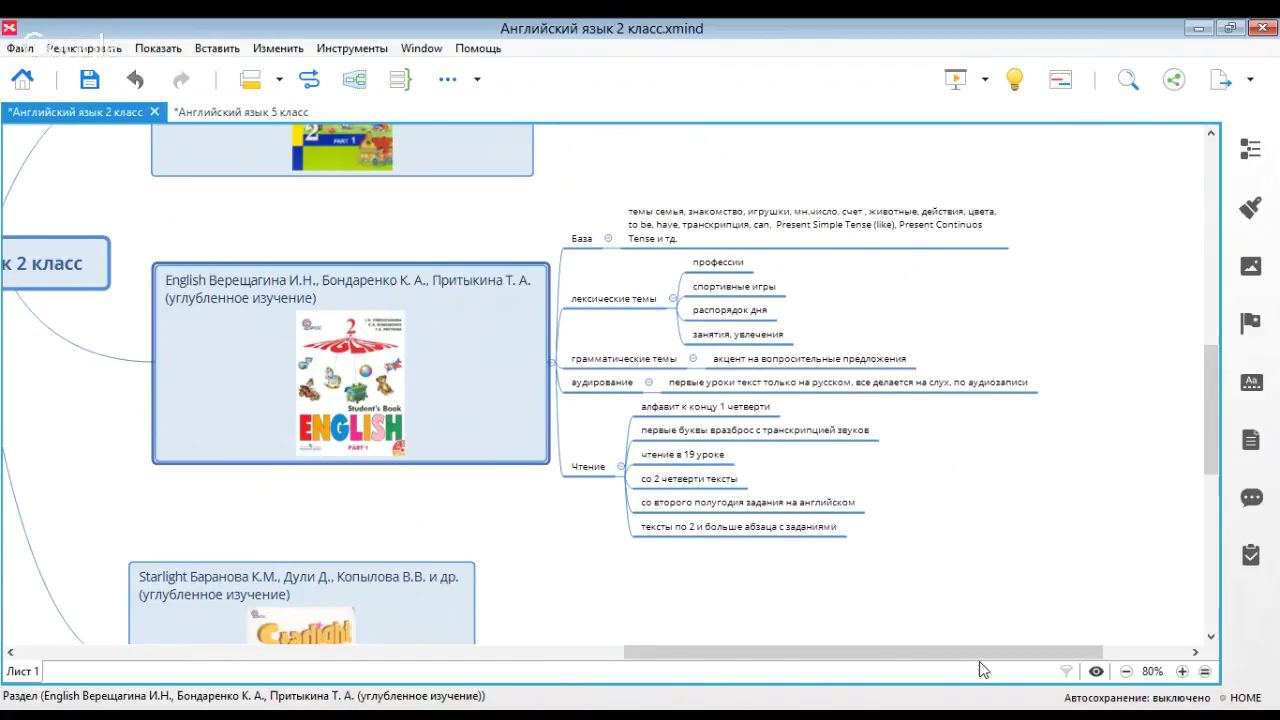Collapse the лексические темы branch

pos(672,298)
